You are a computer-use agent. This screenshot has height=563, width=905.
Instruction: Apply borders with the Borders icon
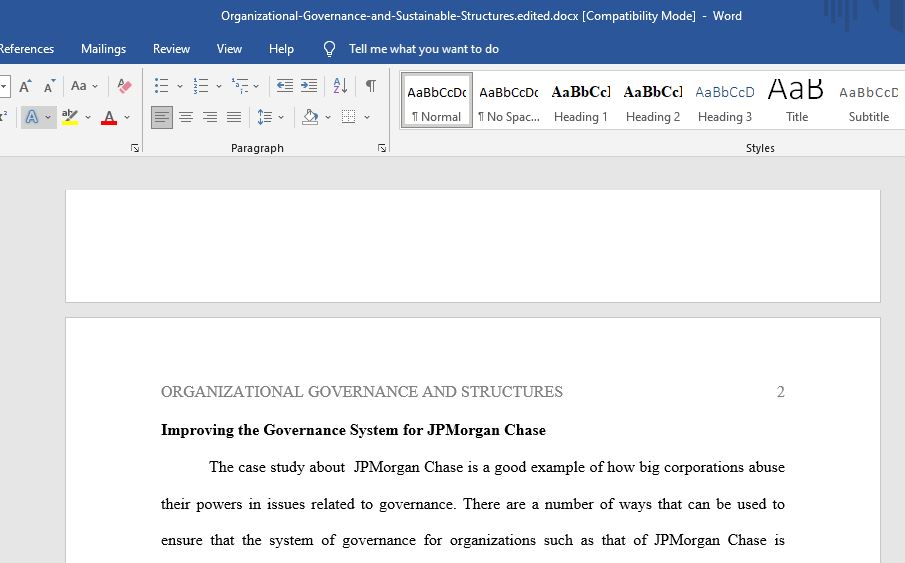(x=349, y=117)
